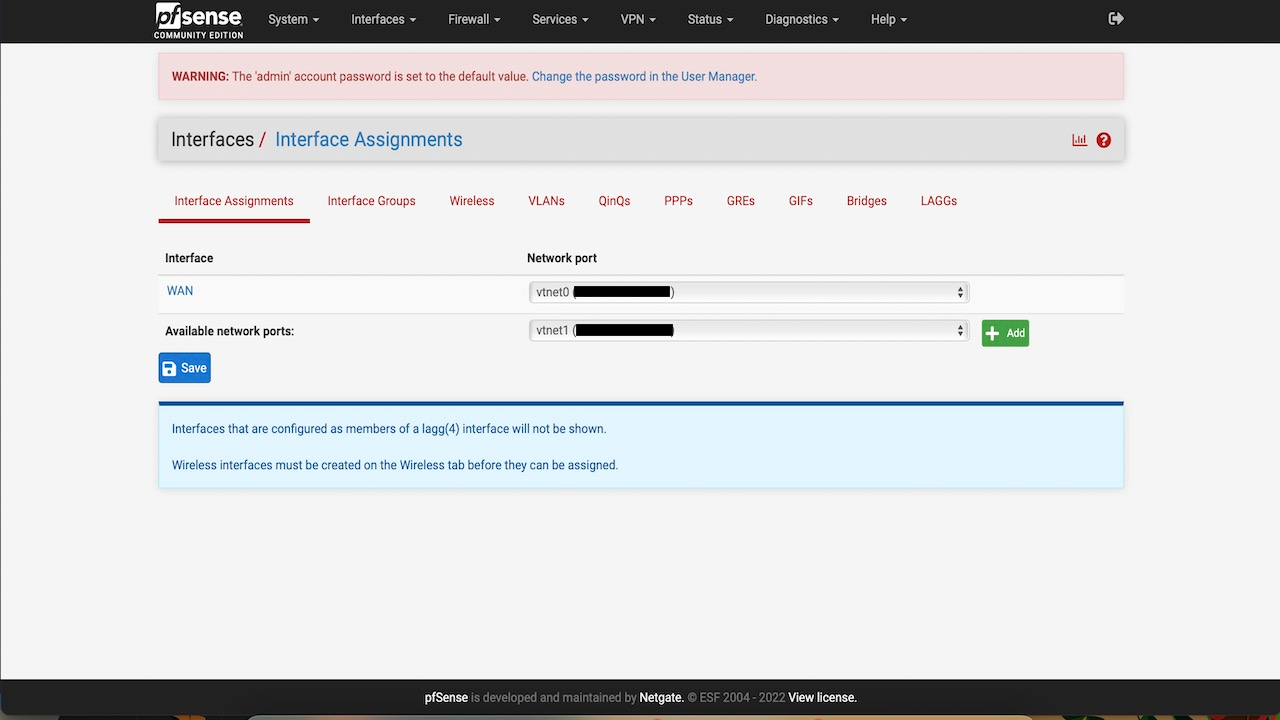
Task: Switch to the VLANs tab
Action: pyautogui.click(x=545, y=201)
